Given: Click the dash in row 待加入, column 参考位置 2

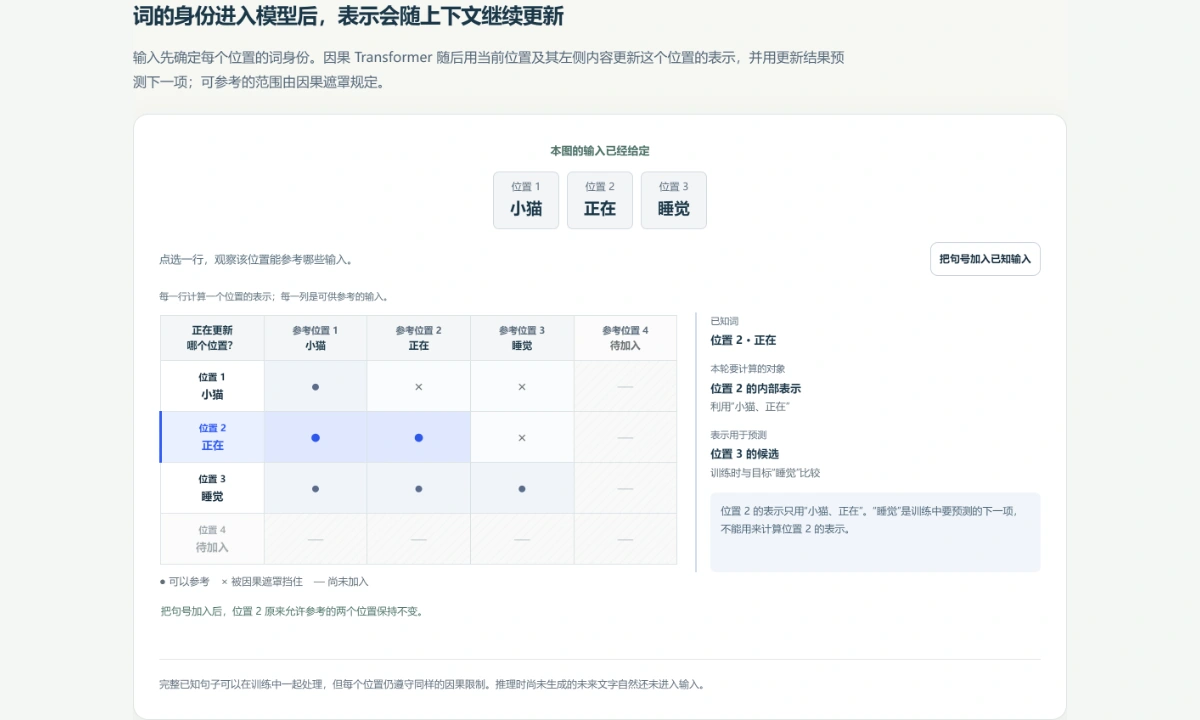Looking at the screenshot, I should pos(418,539).
